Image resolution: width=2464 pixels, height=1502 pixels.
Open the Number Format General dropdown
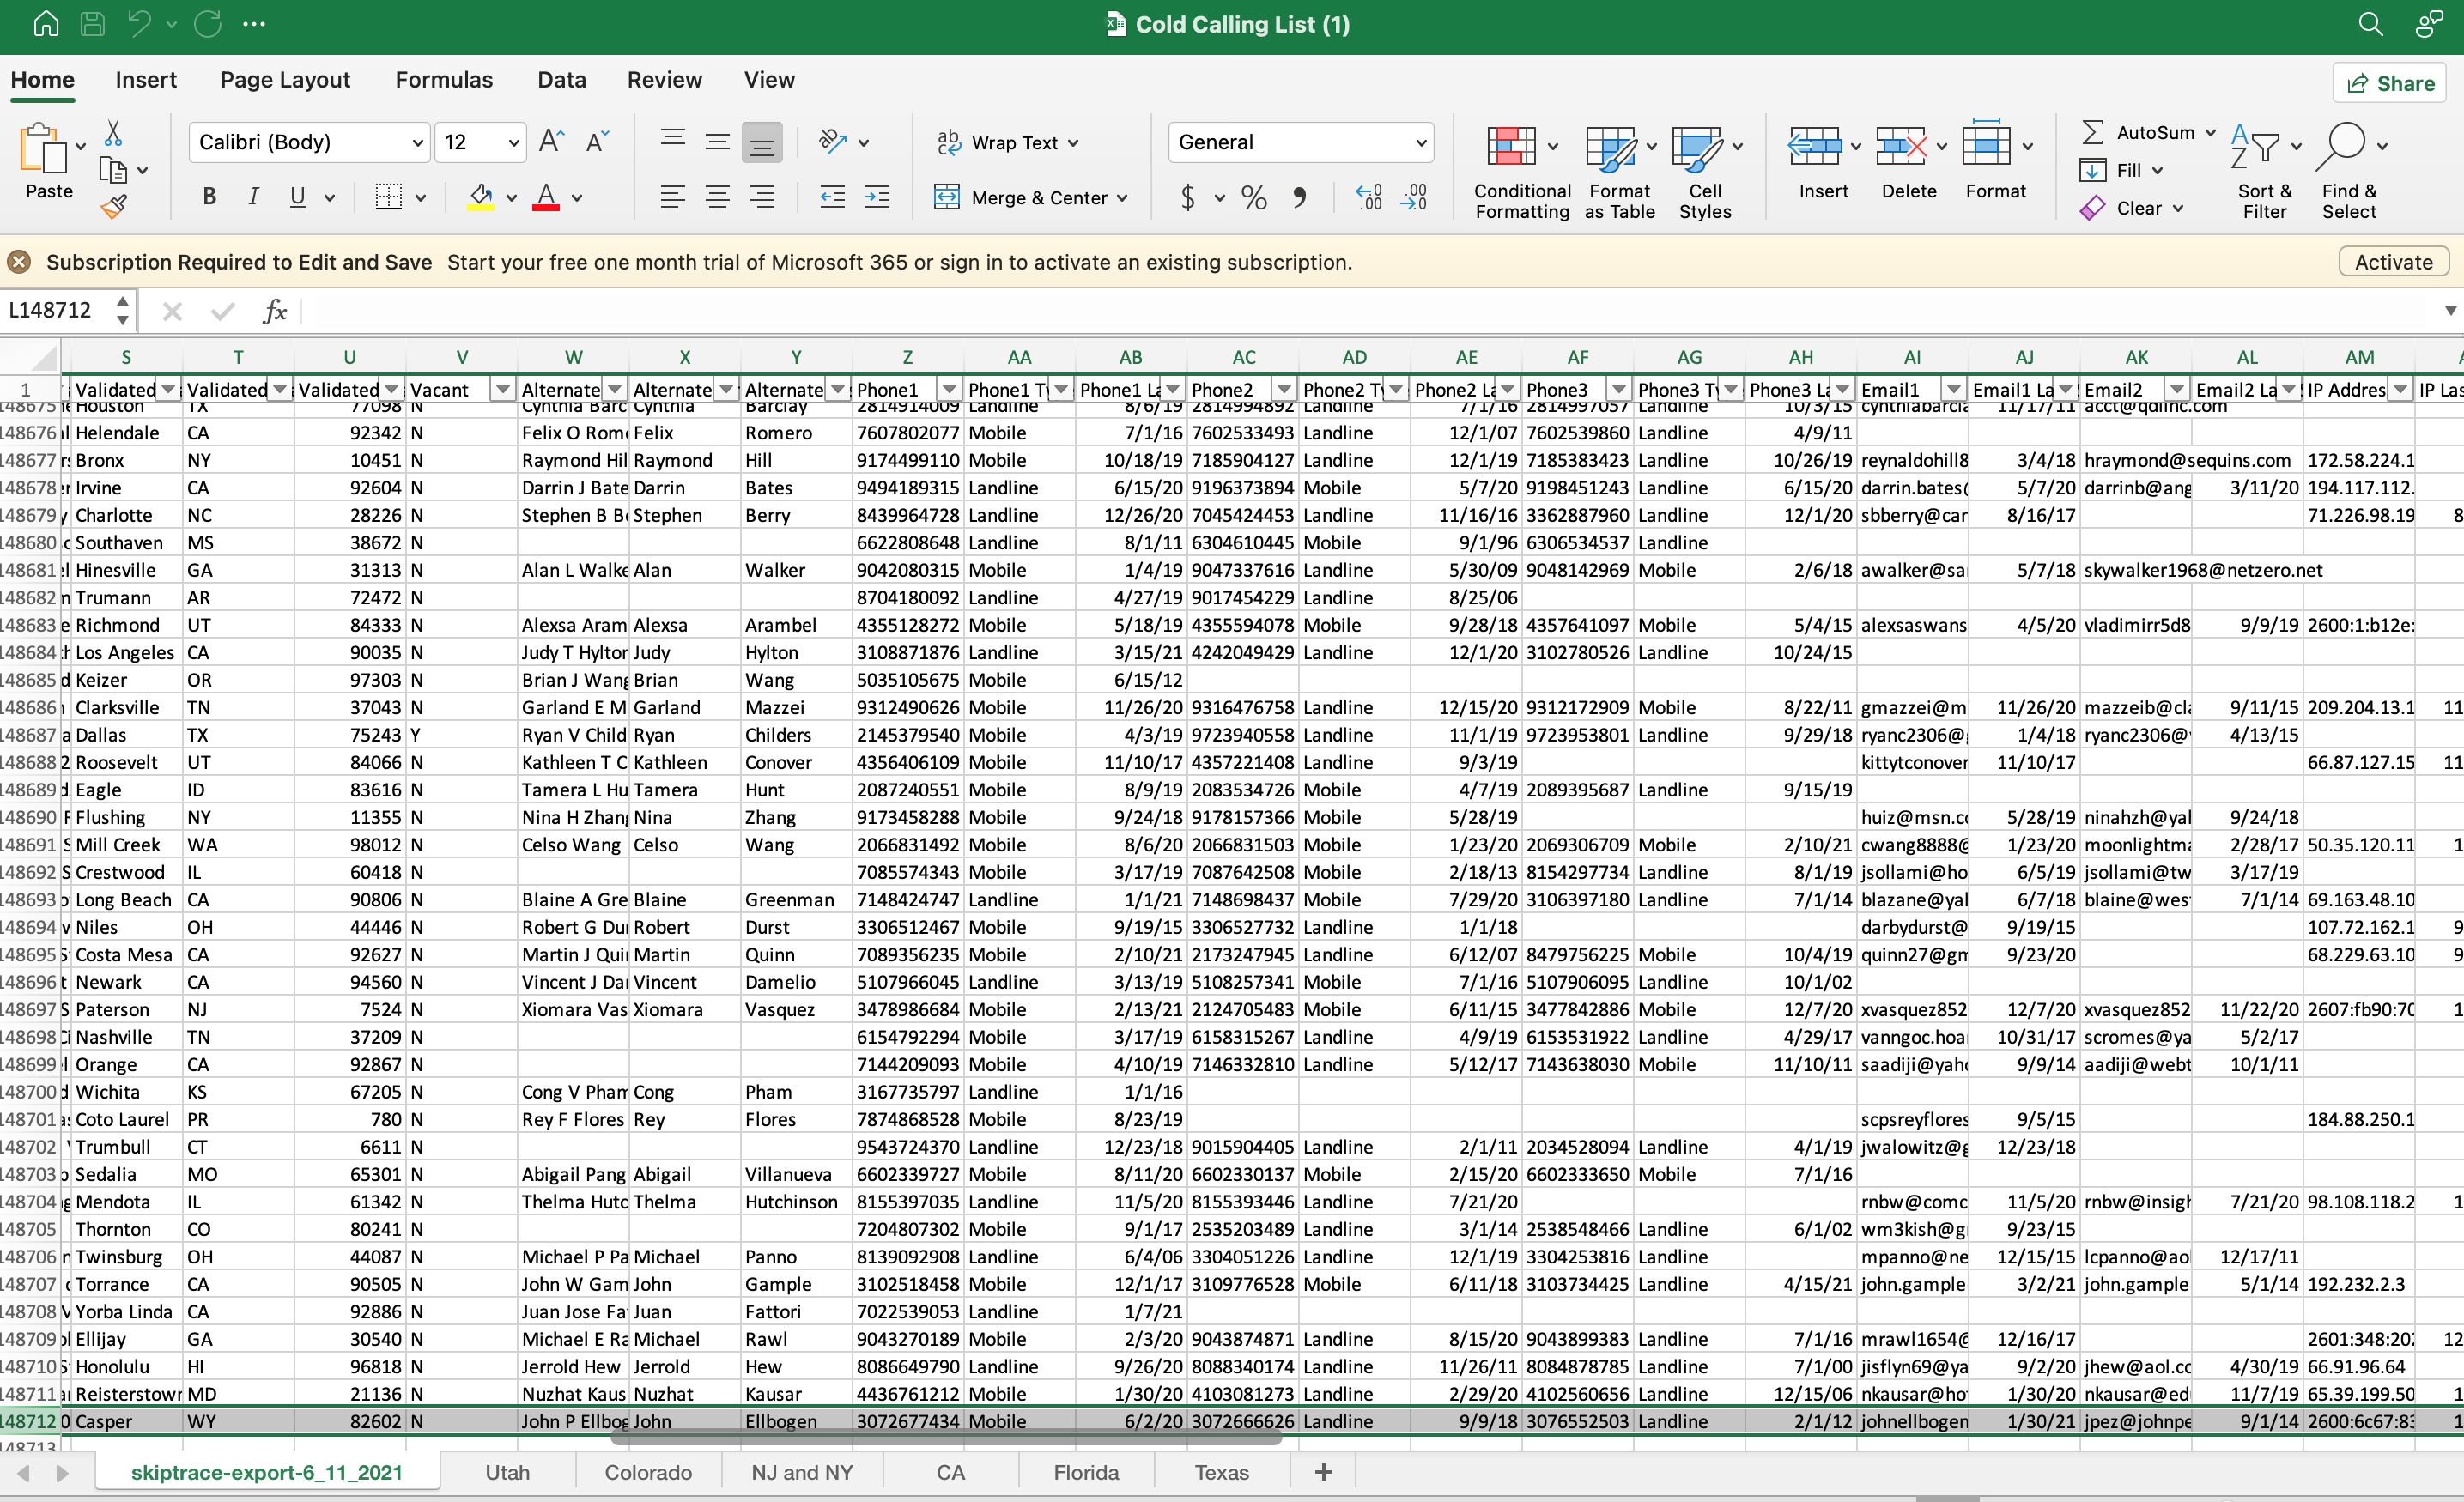pos(1300,142)
